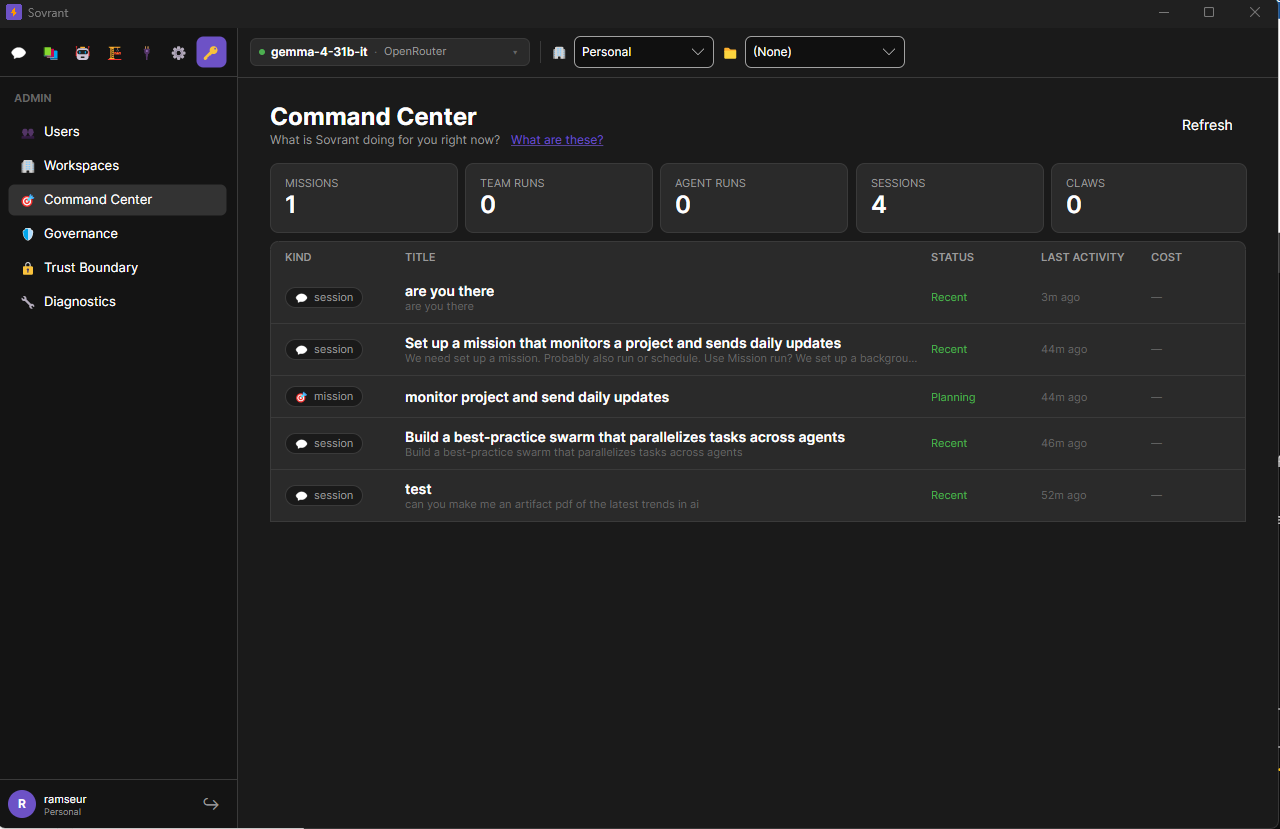Open the robot face icon
This screenshot has height=829, width=1280.
(82, 53)
